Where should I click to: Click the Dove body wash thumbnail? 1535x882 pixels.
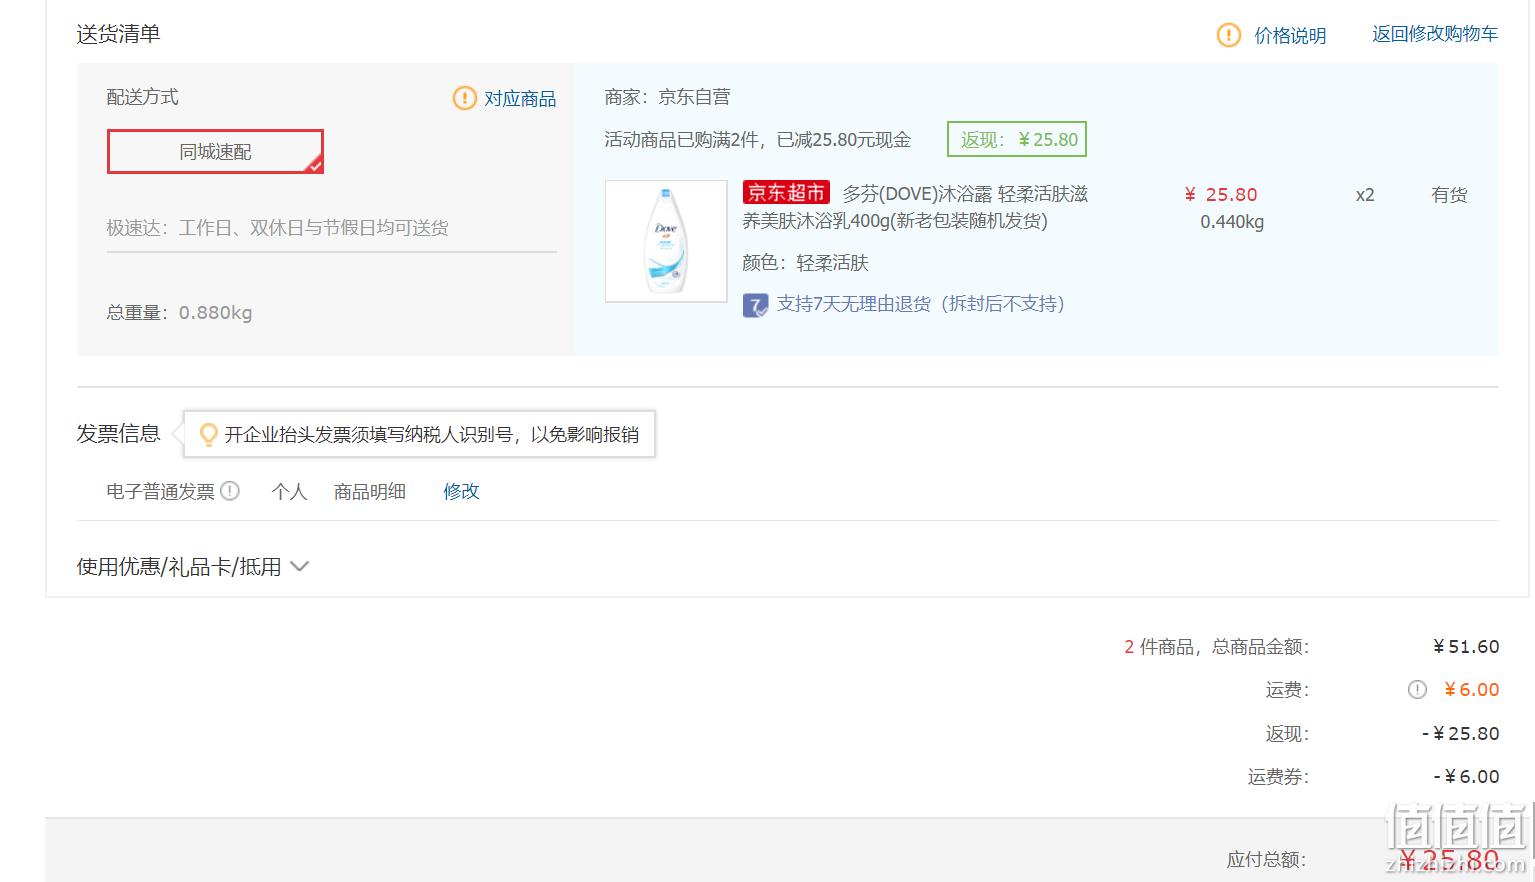[x=666, y=241]
